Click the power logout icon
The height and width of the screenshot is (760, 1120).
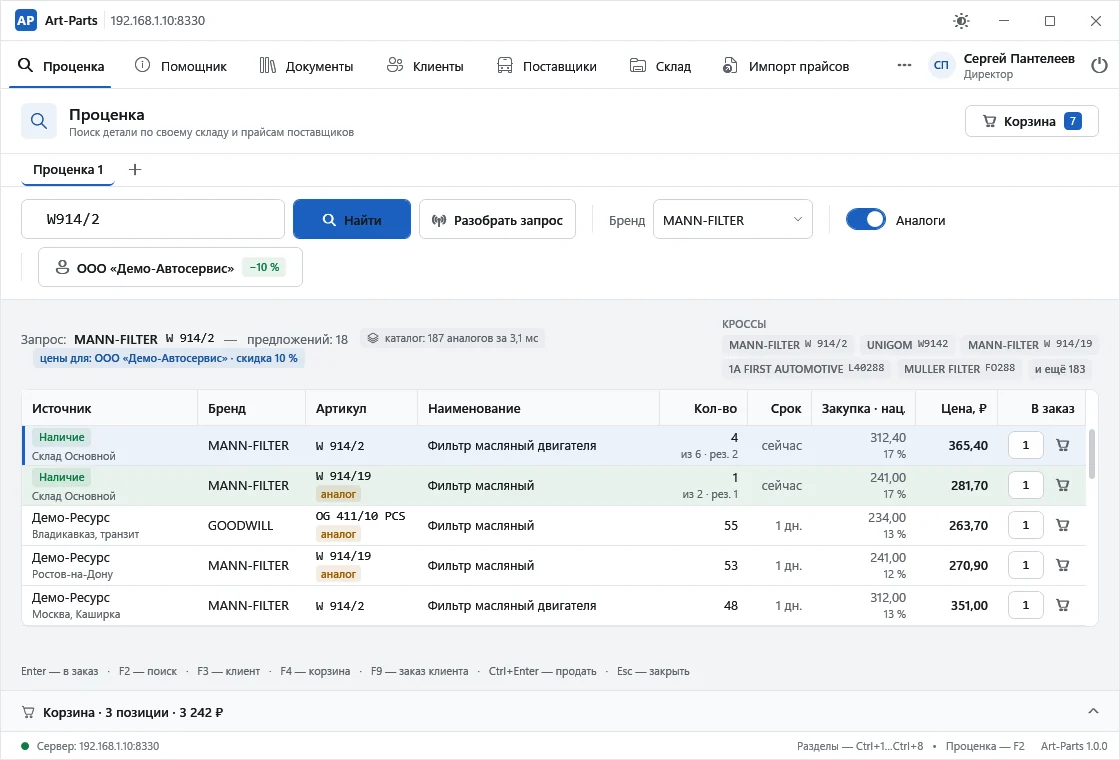(x=1099, y=66)
